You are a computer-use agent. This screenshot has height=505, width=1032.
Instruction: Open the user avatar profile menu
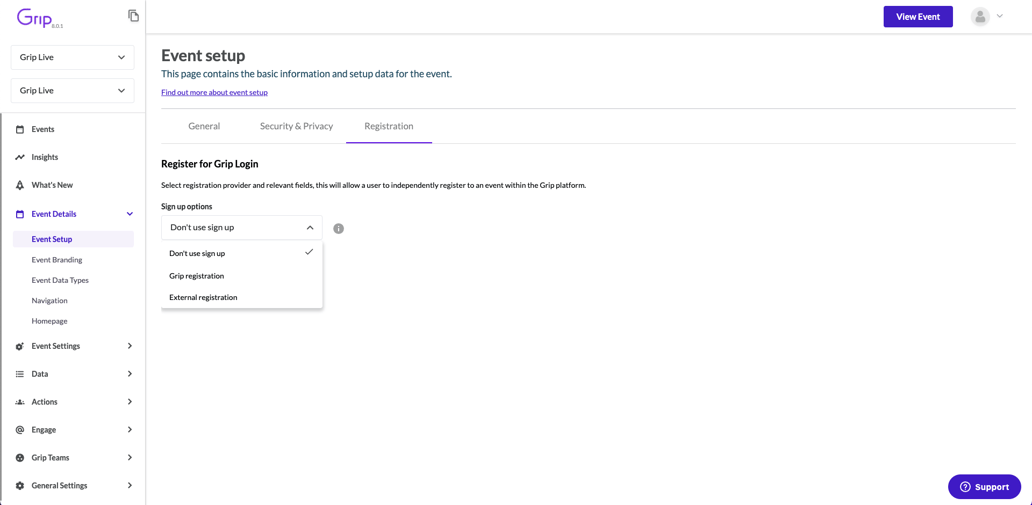click(x=986, y=17)
